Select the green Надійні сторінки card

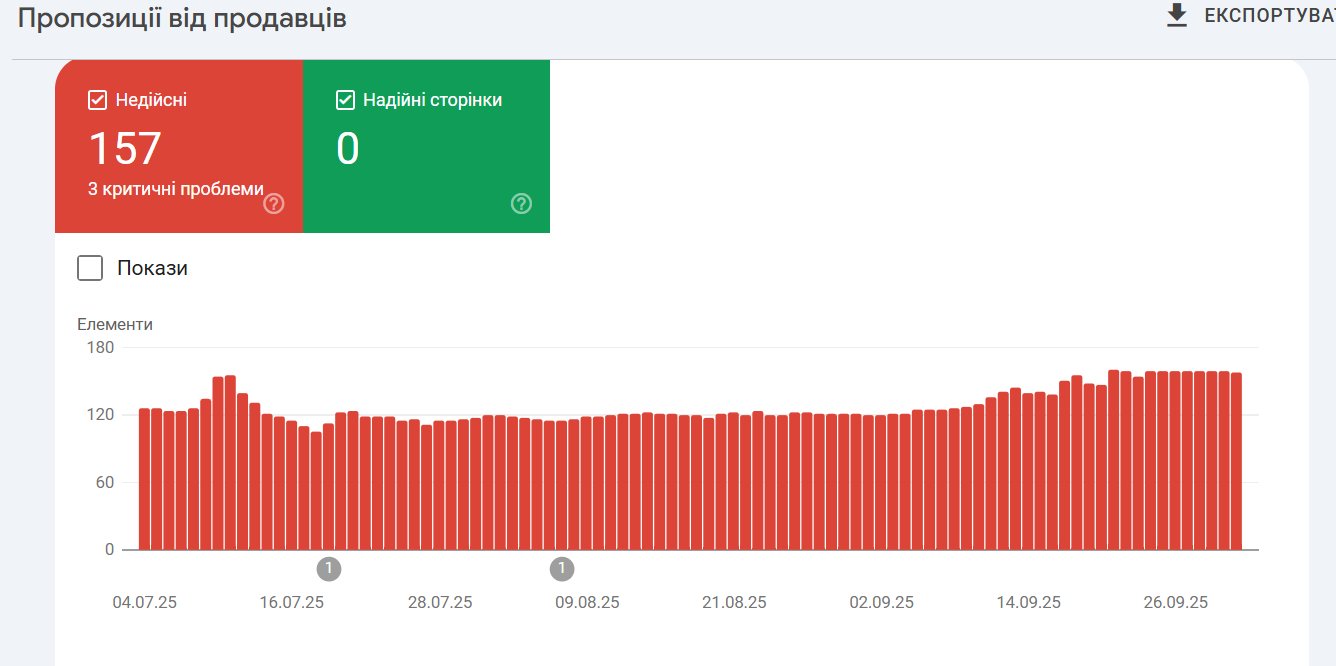(x=427, y=146)
